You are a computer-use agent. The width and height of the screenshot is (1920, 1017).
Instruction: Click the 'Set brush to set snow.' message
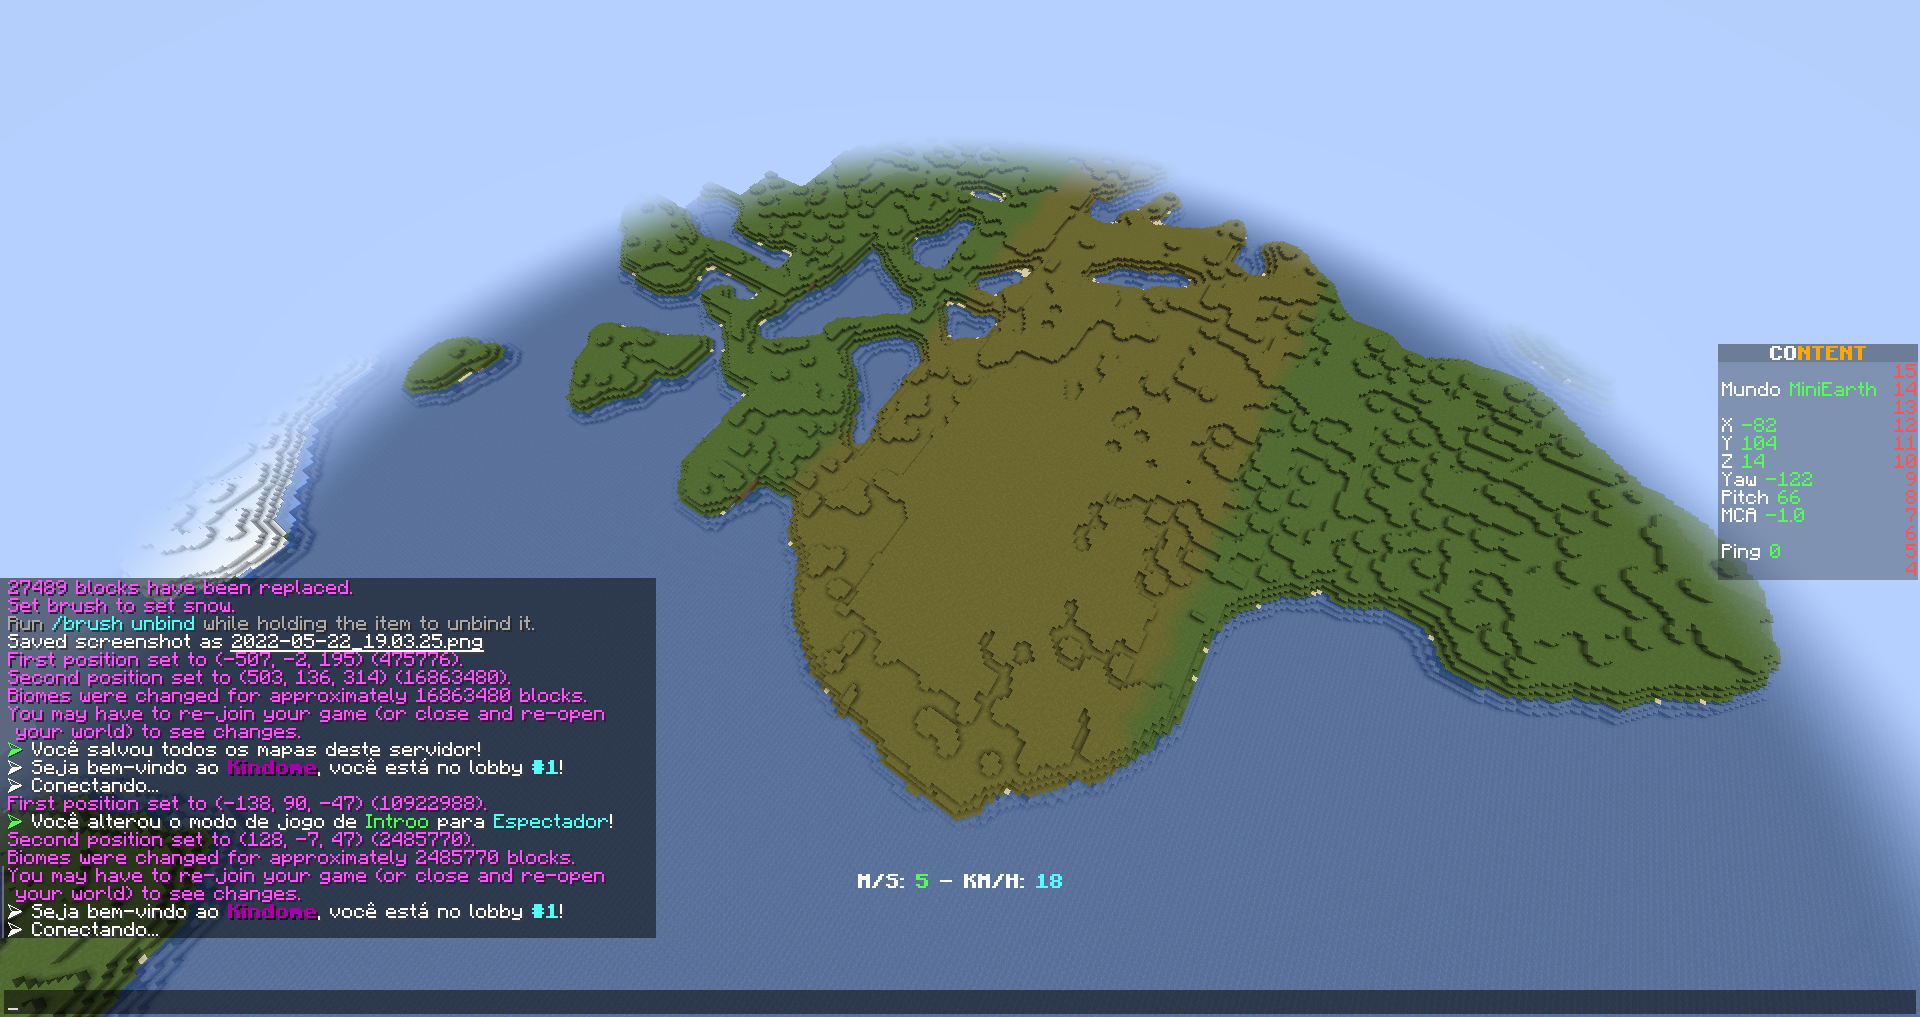(x=121, y=605)
